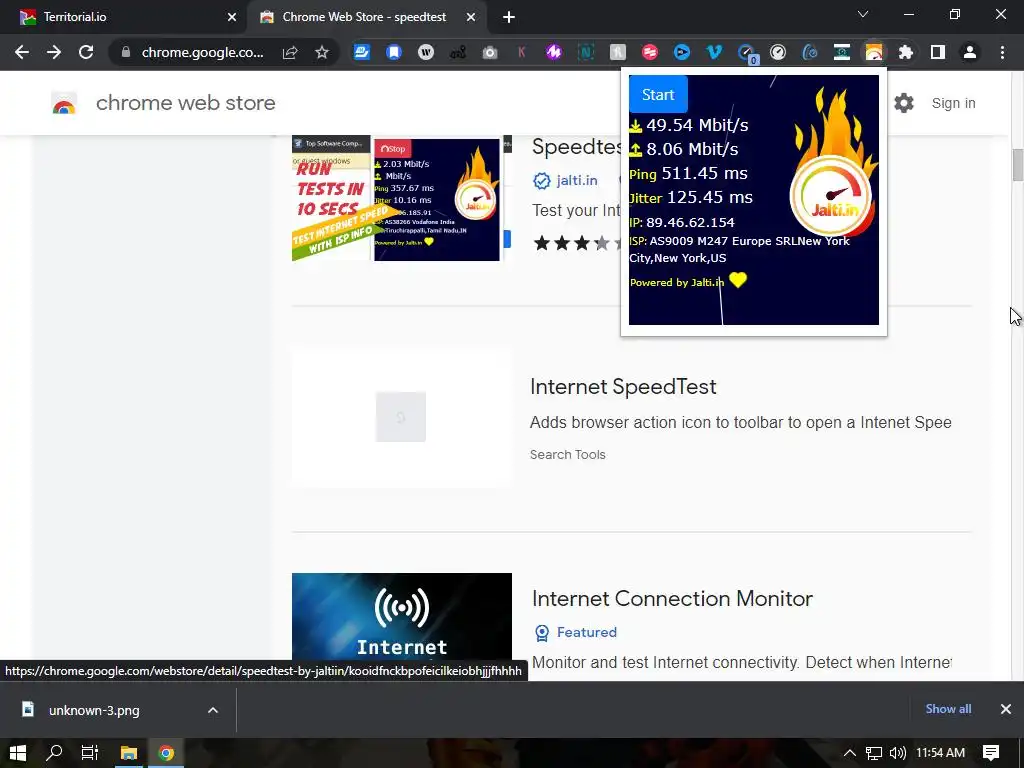Screen dimensions: 1024x768
Task: Open the red striped circle extension
Action: click(x=650, y=52)
